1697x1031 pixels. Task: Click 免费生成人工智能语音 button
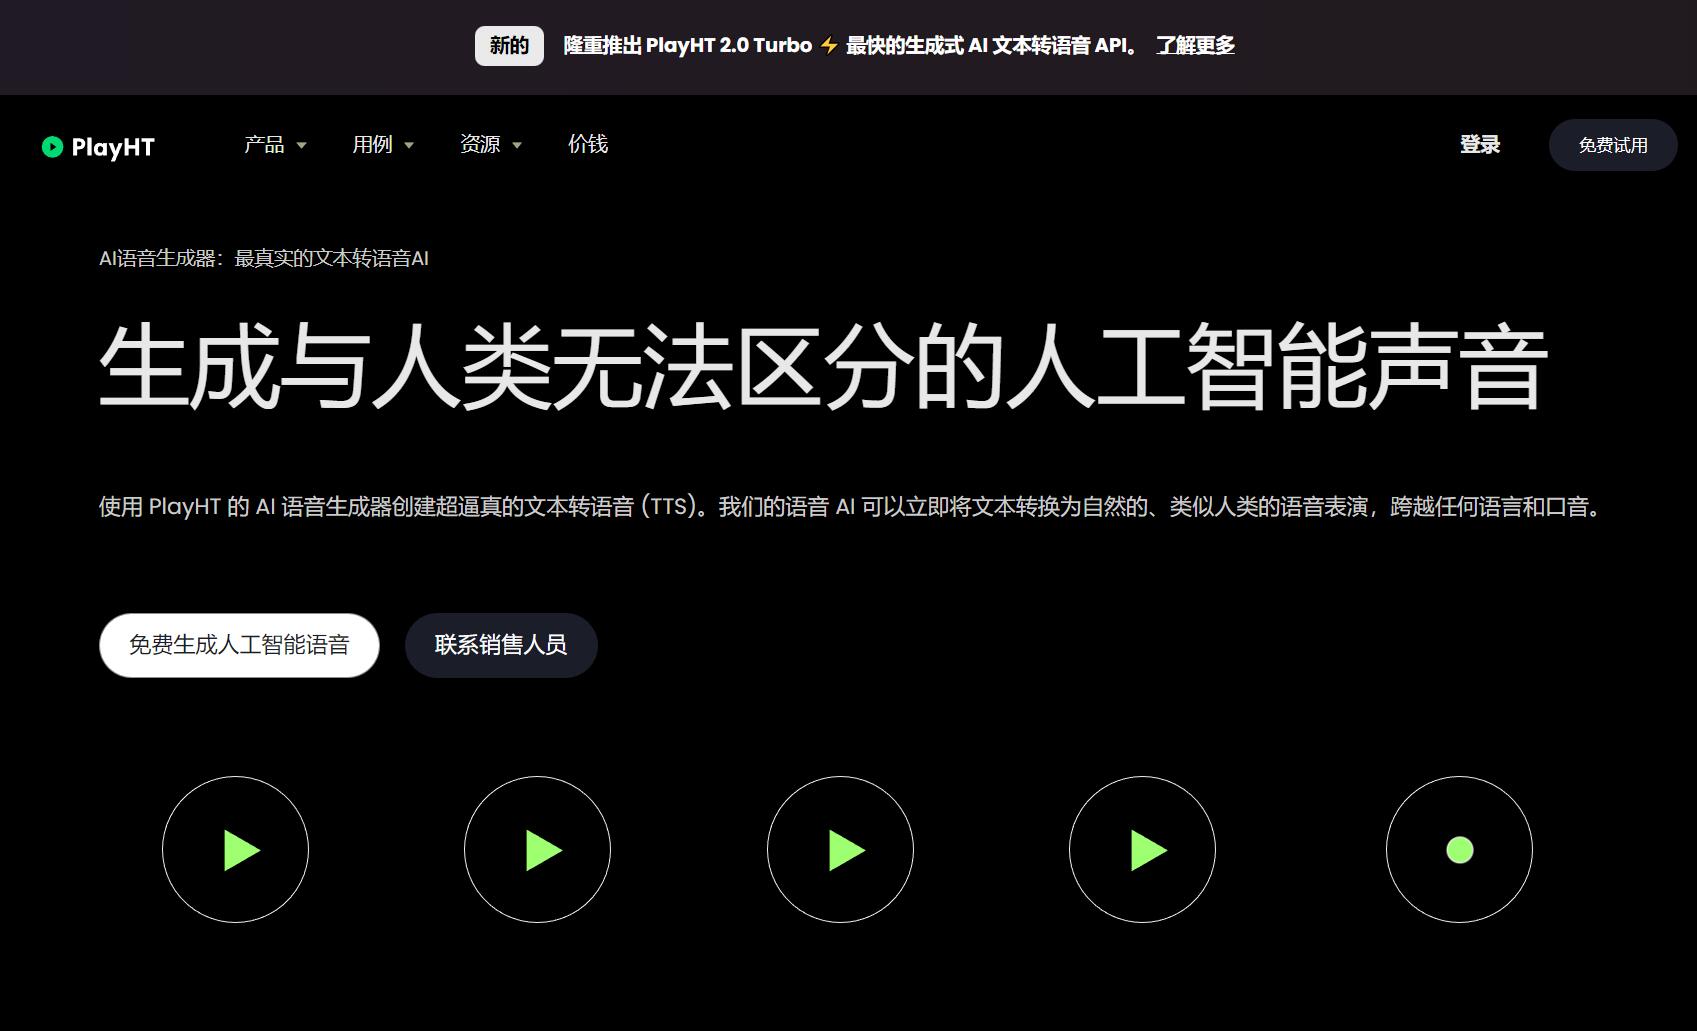(239, 645)
